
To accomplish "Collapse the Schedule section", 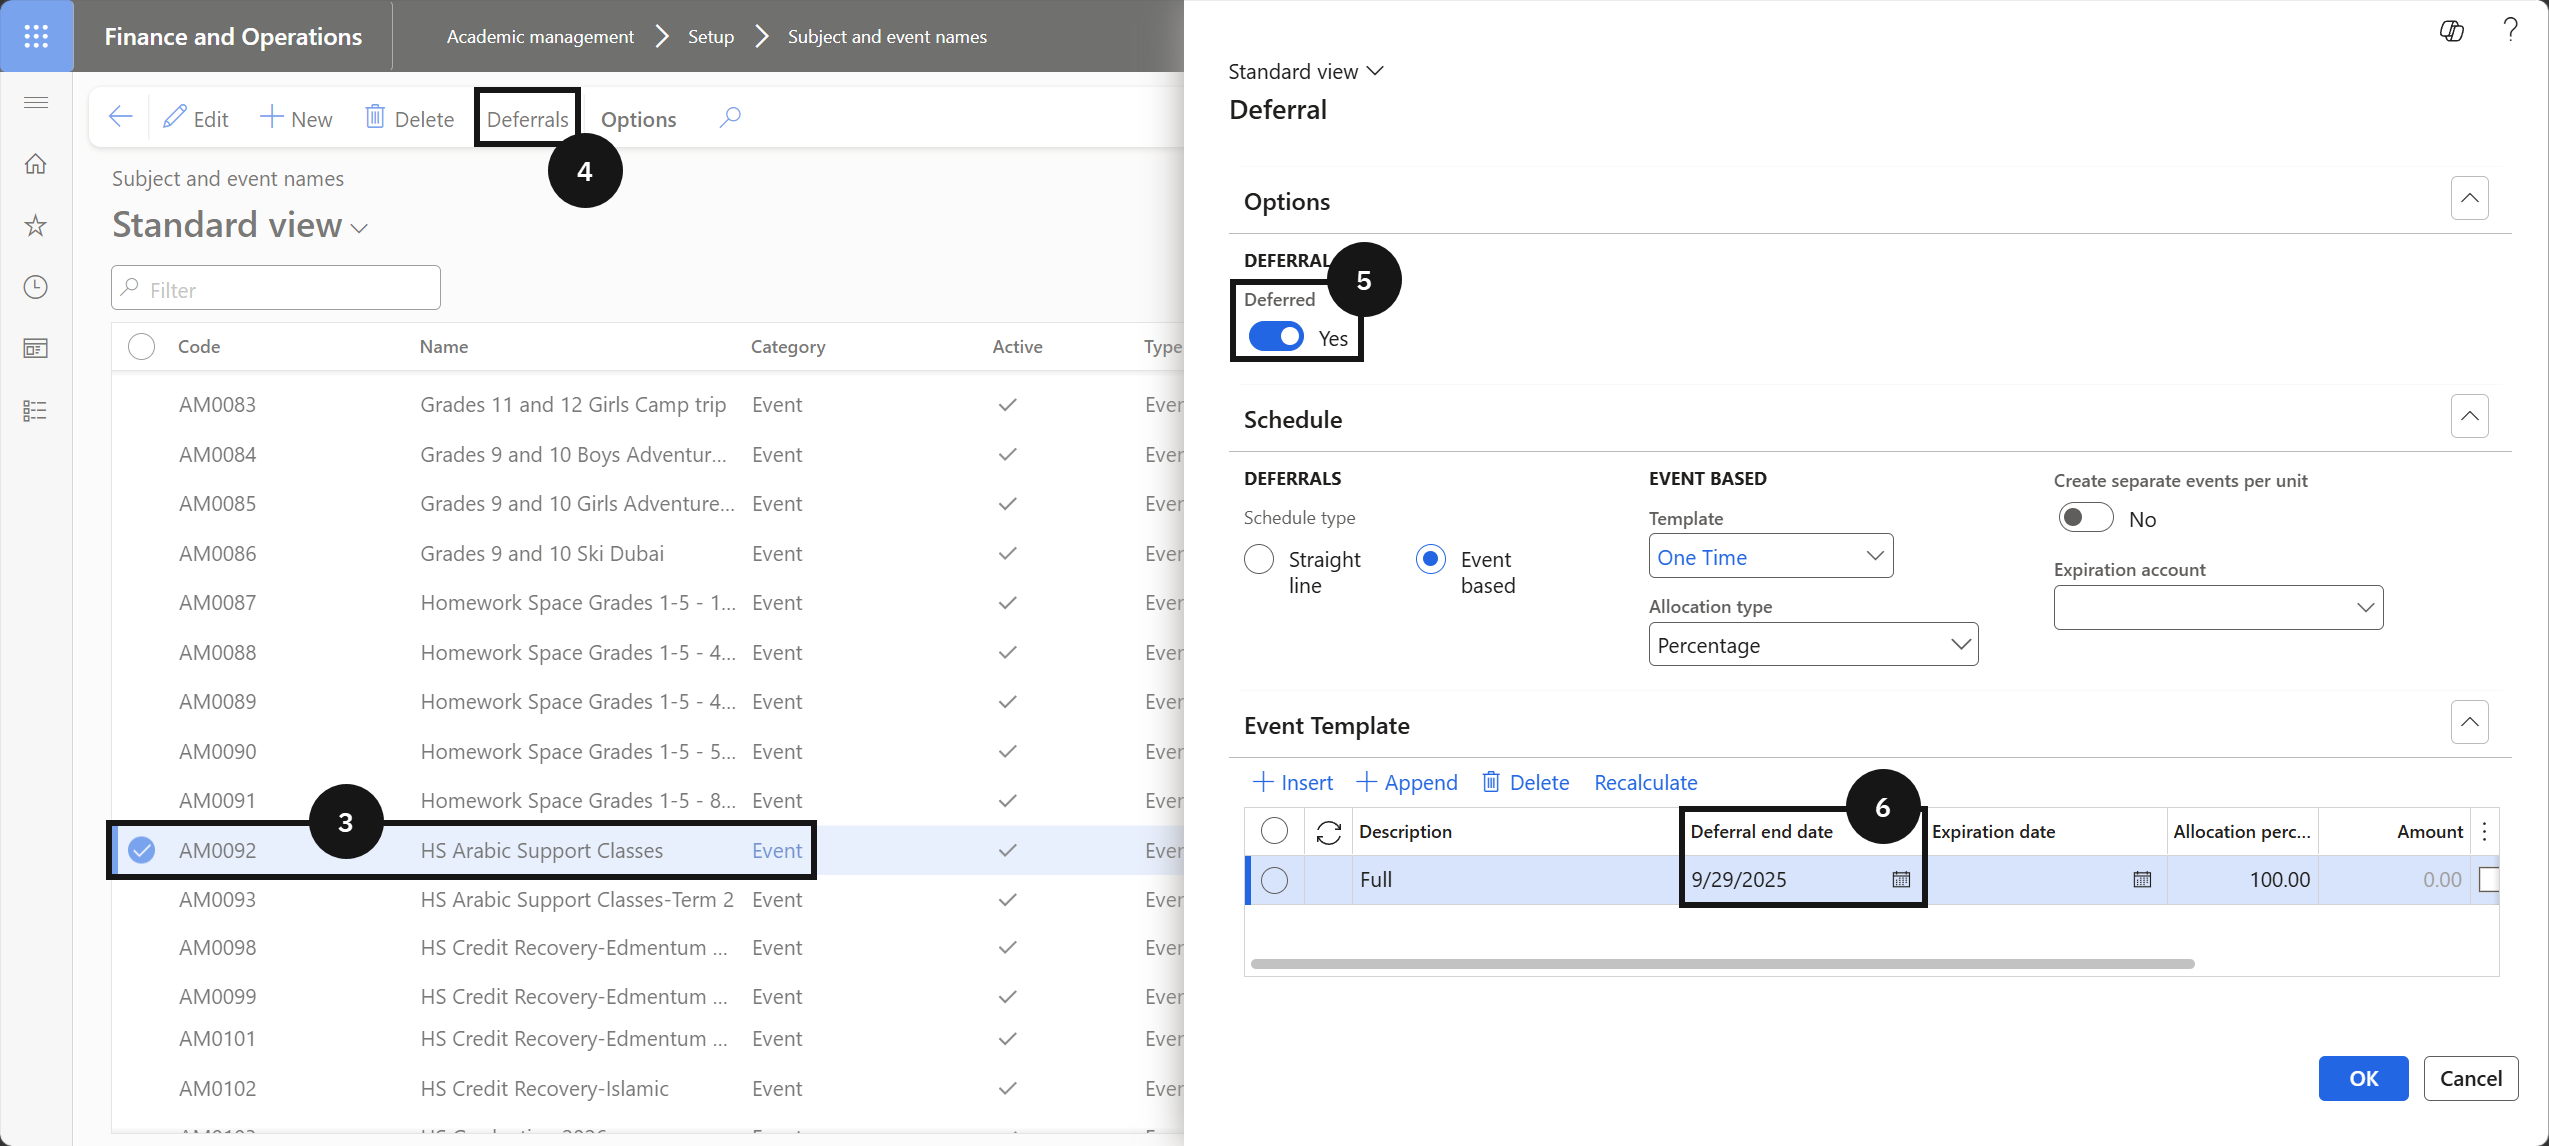I will pos(2469,416).
